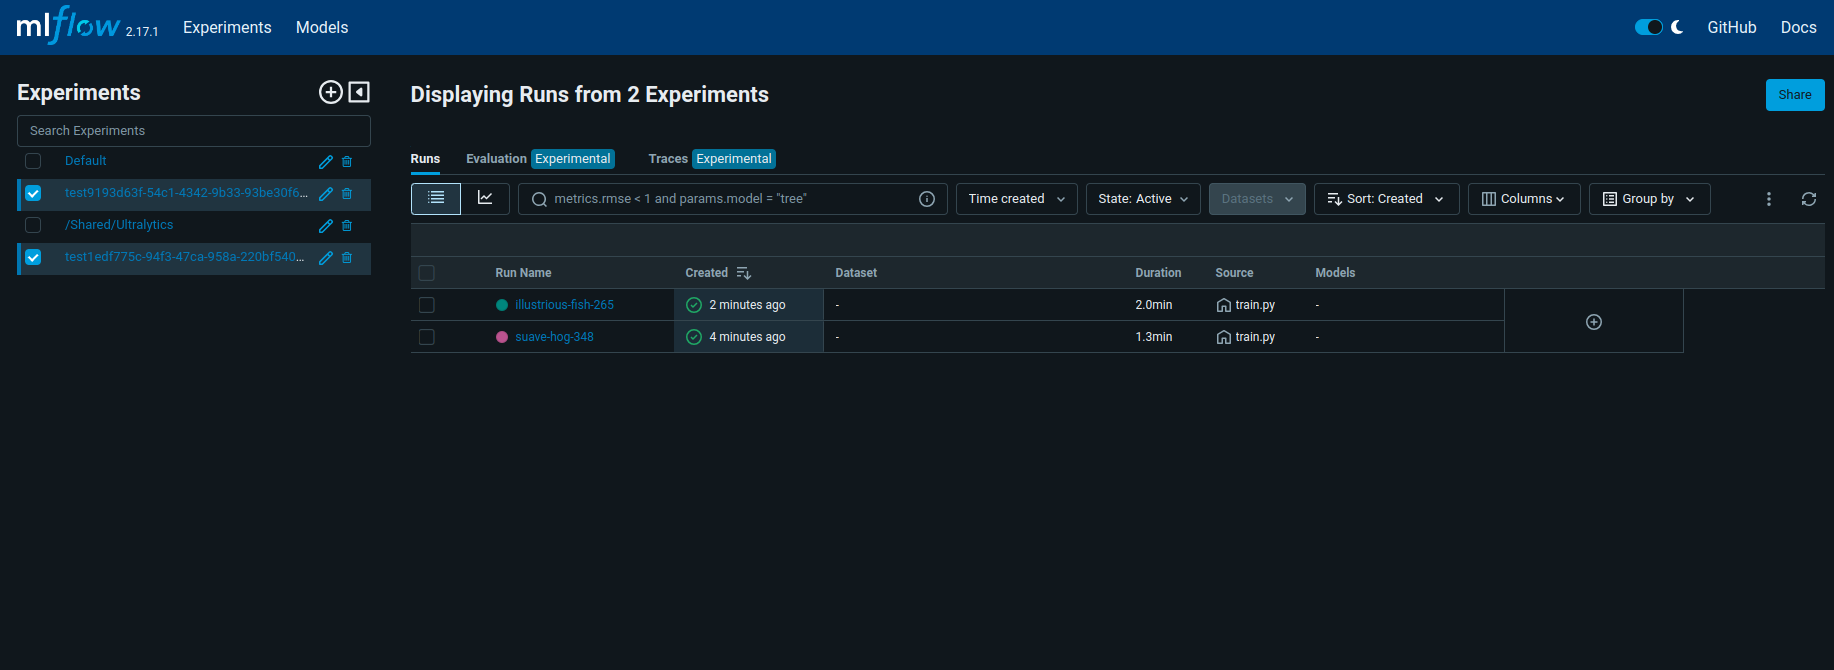Viewport: 1834px width, 670px height.
Task: Delete the test1edf775c experiment
Action: [347, 257]
